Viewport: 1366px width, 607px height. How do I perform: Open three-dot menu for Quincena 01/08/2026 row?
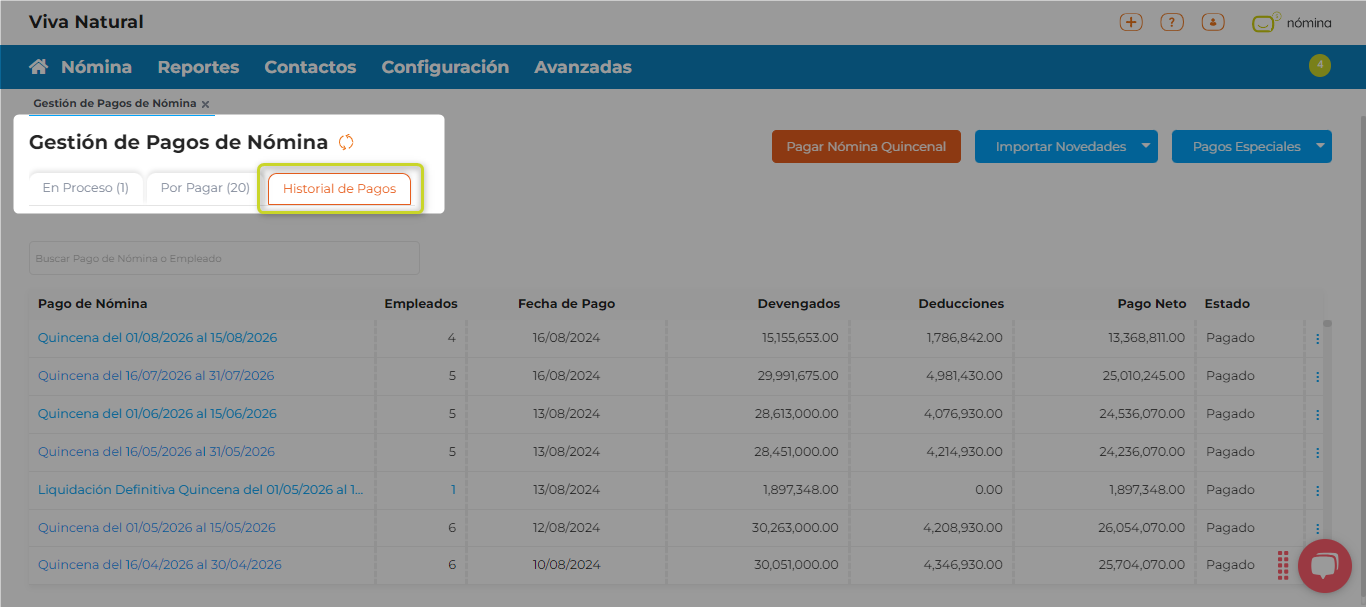pyautogui.click(x=1317, y=339)
